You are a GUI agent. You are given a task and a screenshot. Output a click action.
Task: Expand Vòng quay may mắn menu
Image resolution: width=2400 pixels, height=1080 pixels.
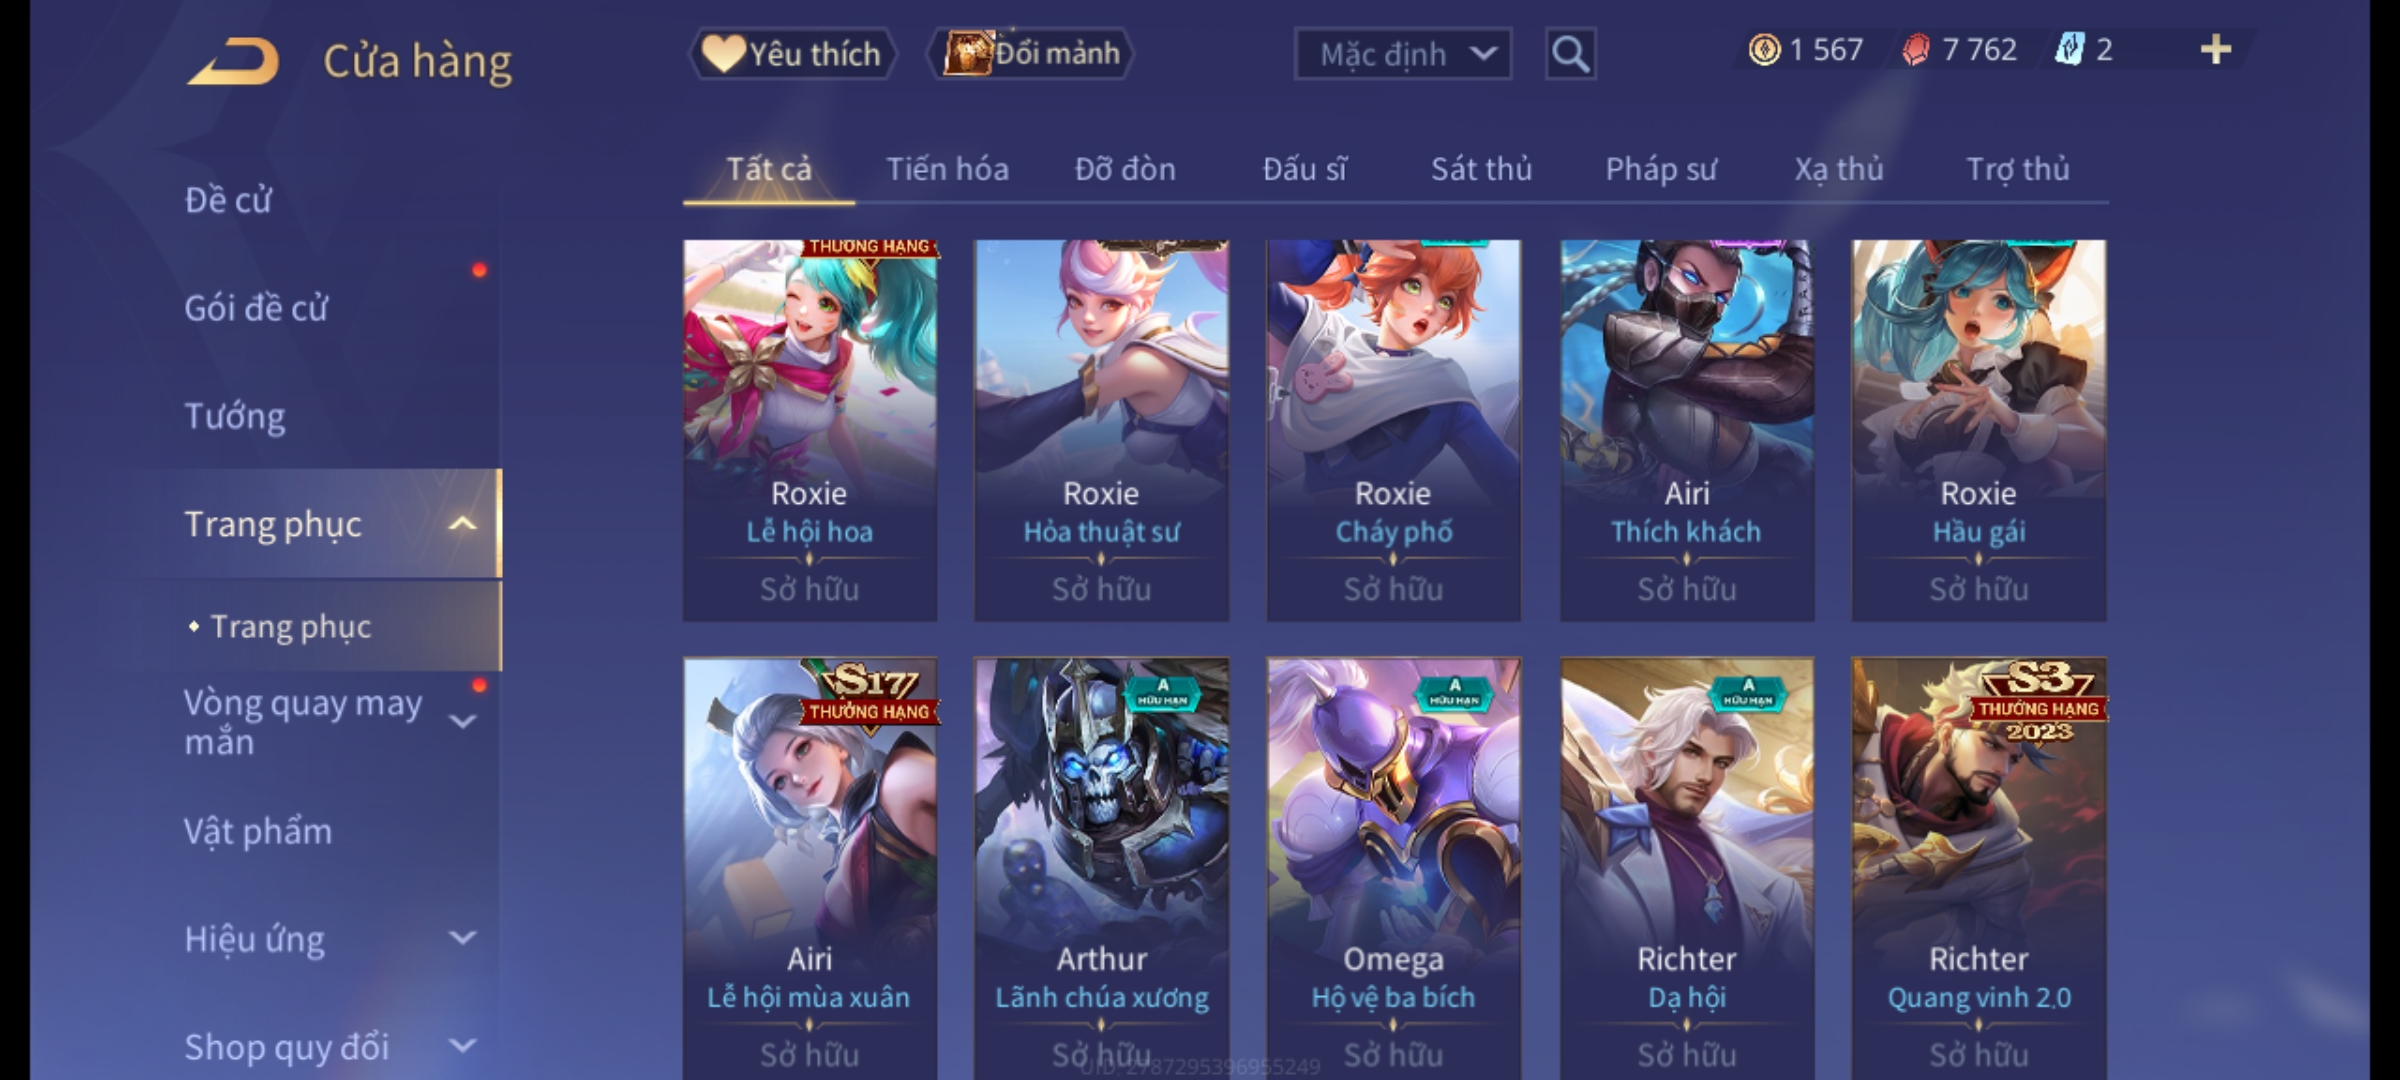[462, 721]
